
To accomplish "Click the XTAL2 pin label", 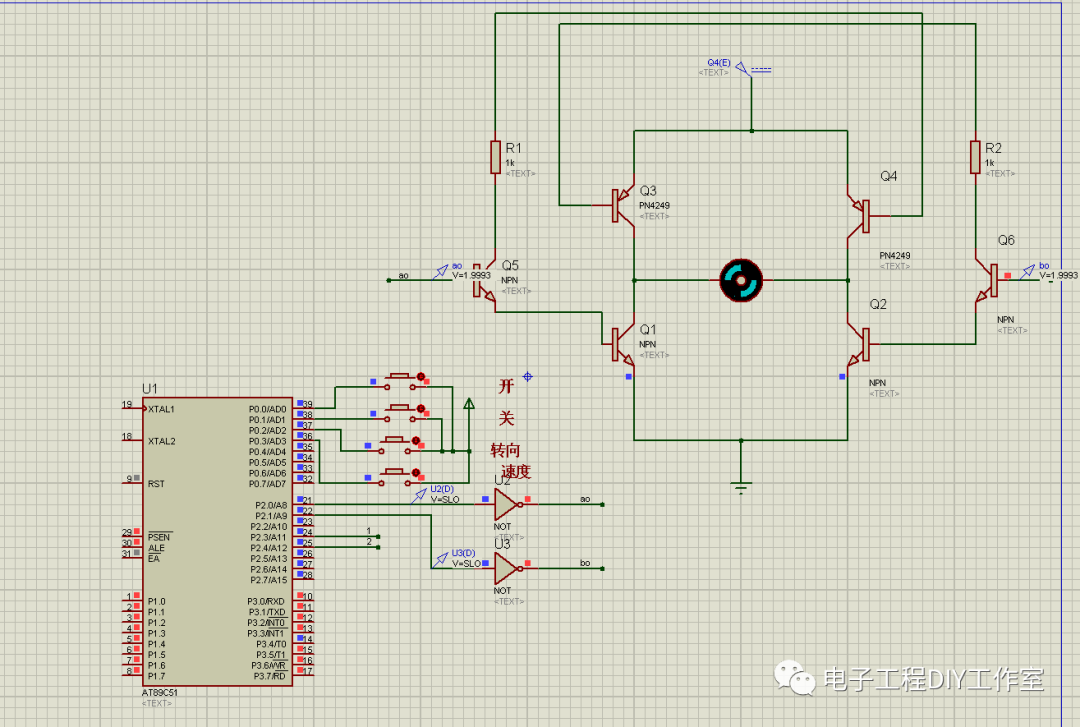I will [161, 441].
